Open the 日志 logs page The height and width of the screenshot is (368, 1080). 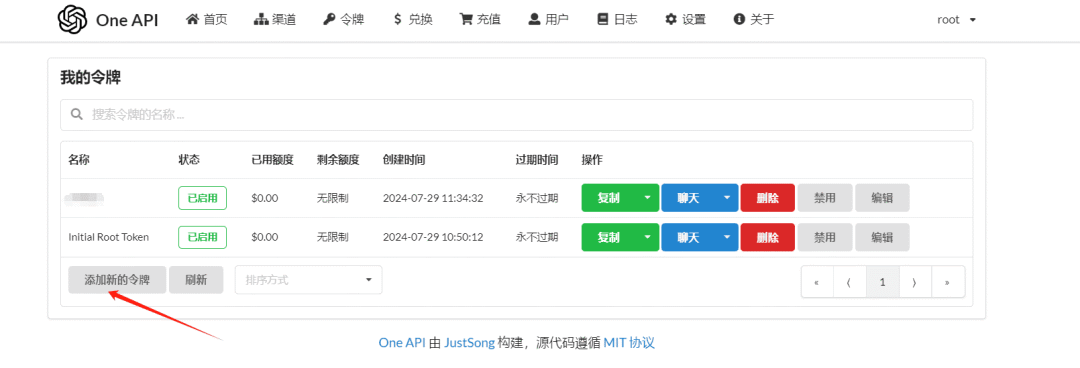pyautogui.click(x=617, y=19)
